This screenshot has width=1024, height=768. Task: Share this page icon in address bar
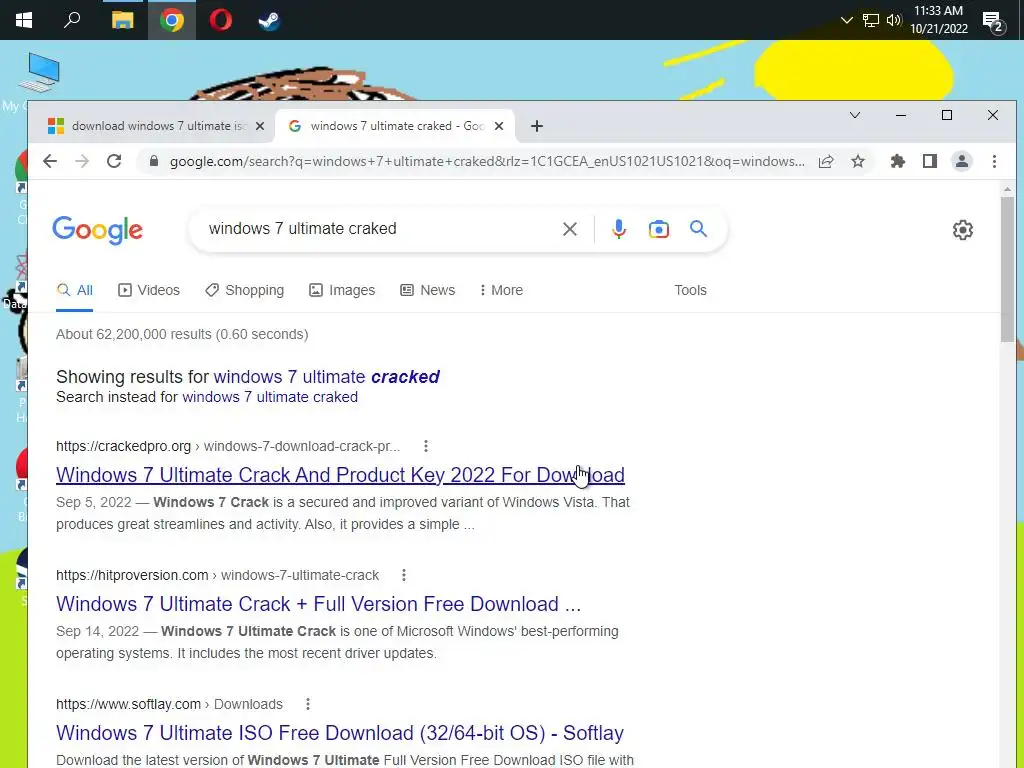(x=826, y=161)
